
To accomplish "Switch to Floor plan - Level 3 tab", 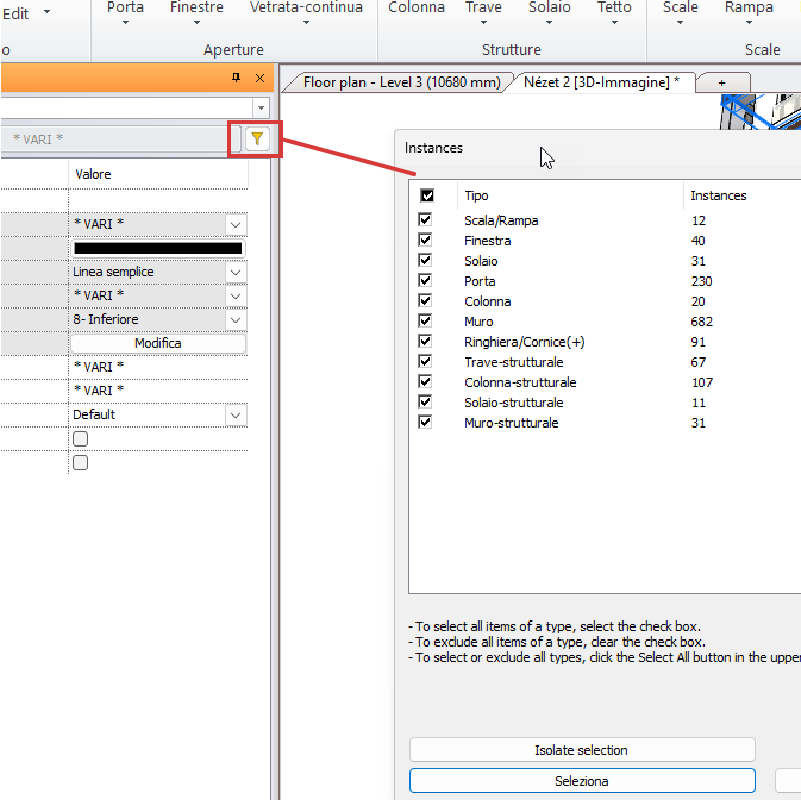I will click(x=401, y=82).
